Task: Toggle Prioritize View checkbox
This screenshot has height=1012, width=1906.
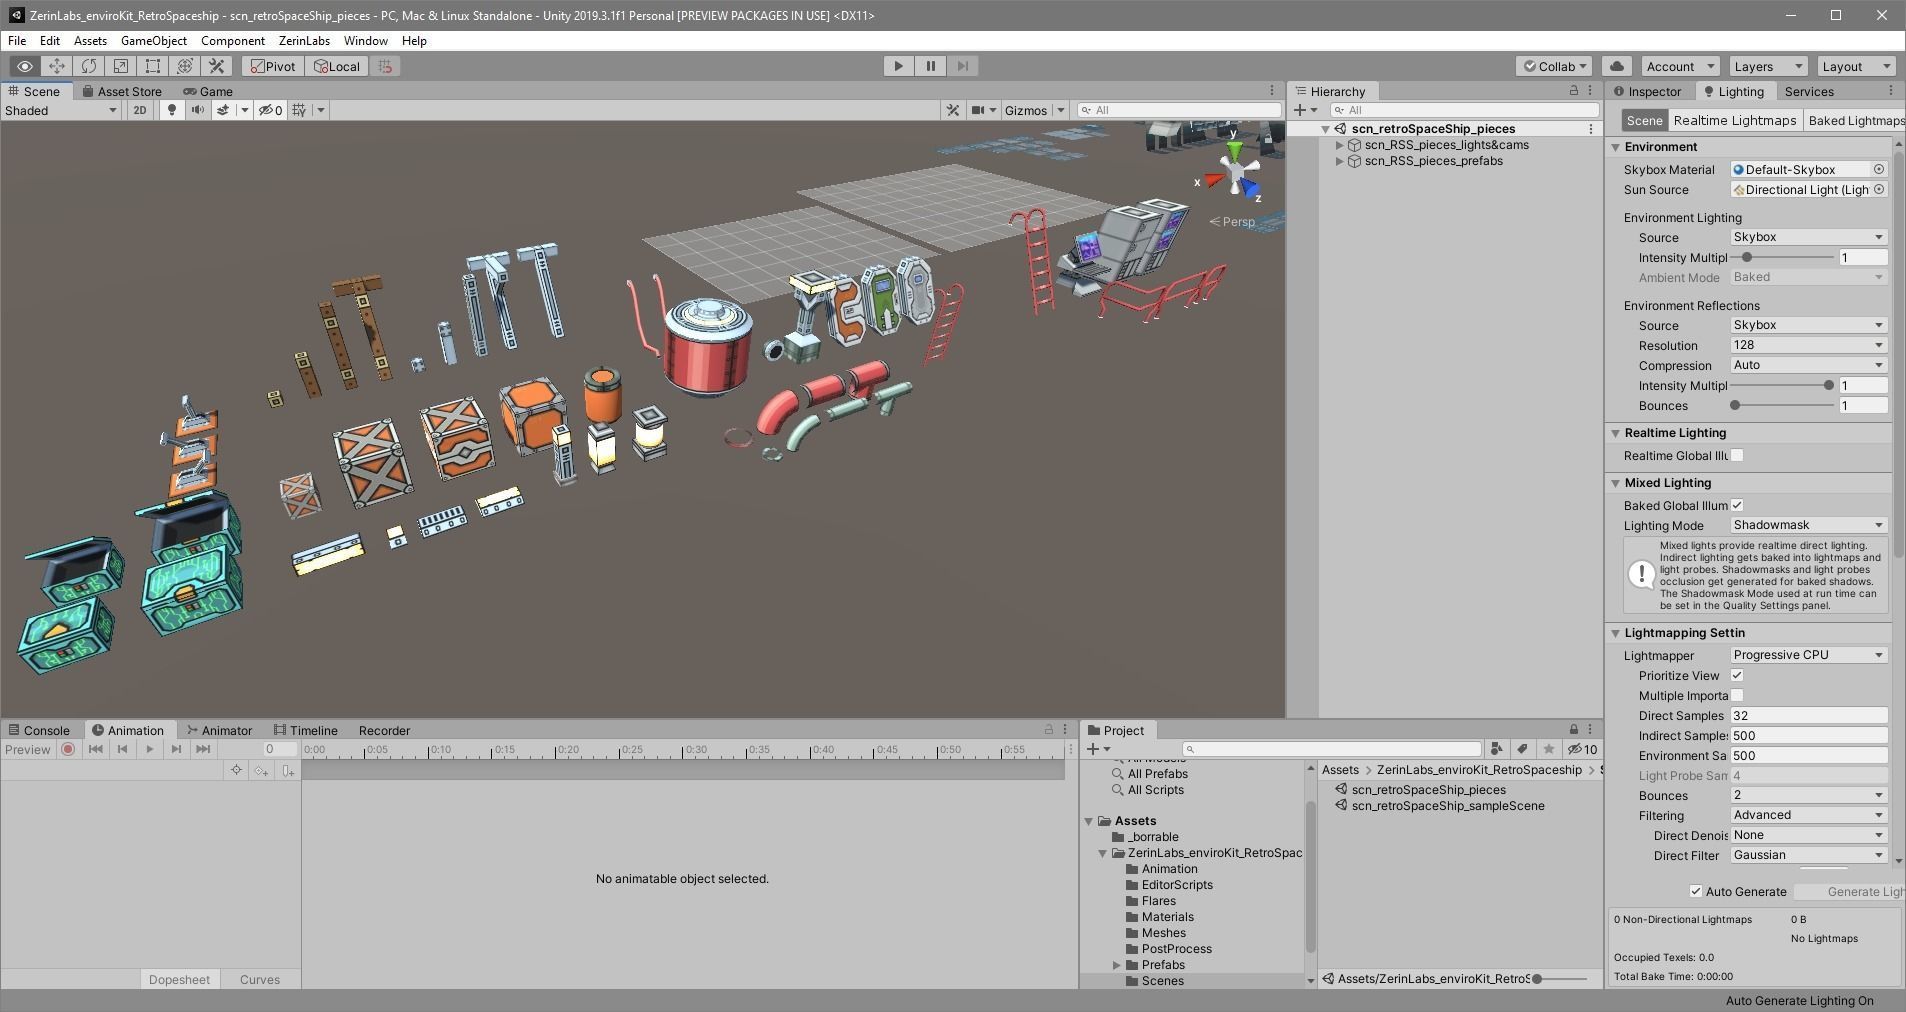Action: [1737, 675]
